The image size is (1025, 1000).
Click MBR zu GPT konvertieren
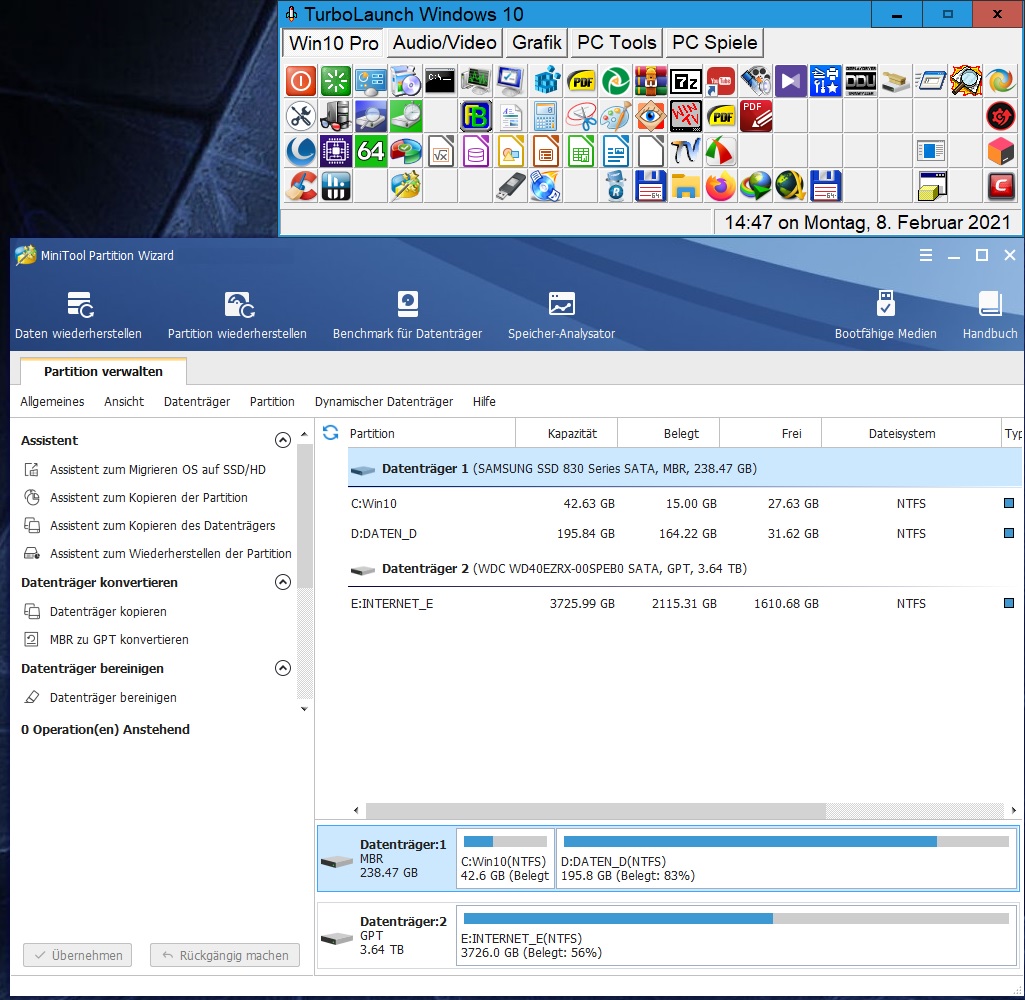[119, 639]
